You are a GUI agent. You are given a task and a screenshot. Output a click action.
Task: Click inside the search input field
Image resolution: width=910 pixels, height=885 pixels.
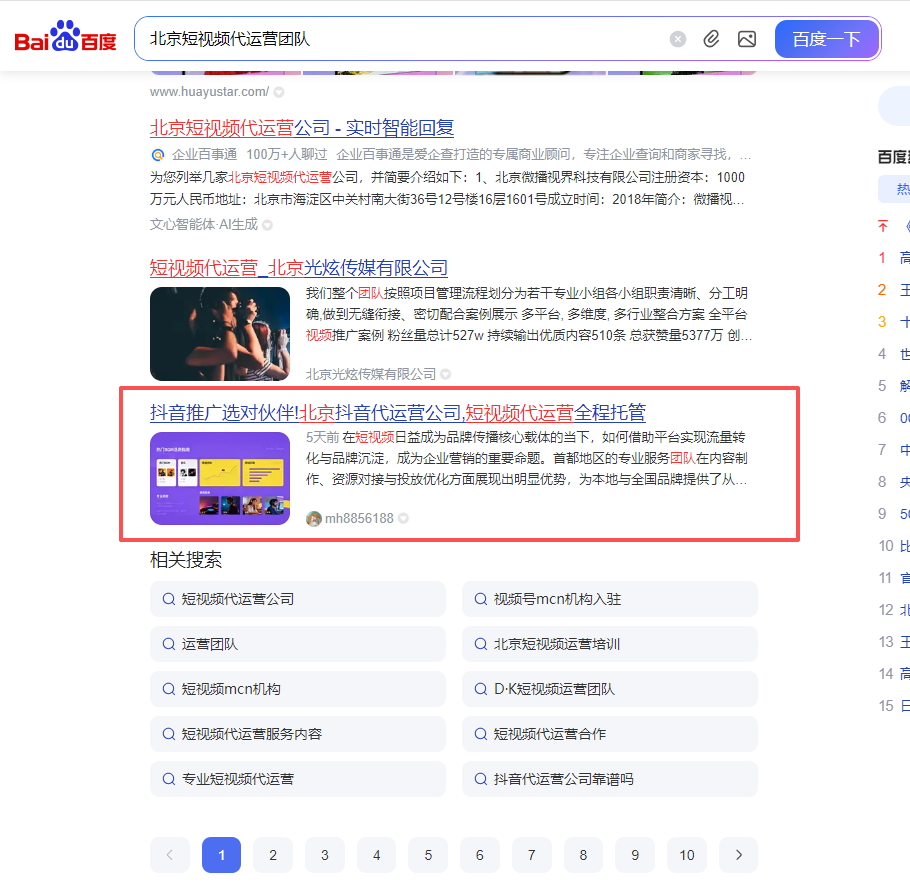tap(400, 39)
